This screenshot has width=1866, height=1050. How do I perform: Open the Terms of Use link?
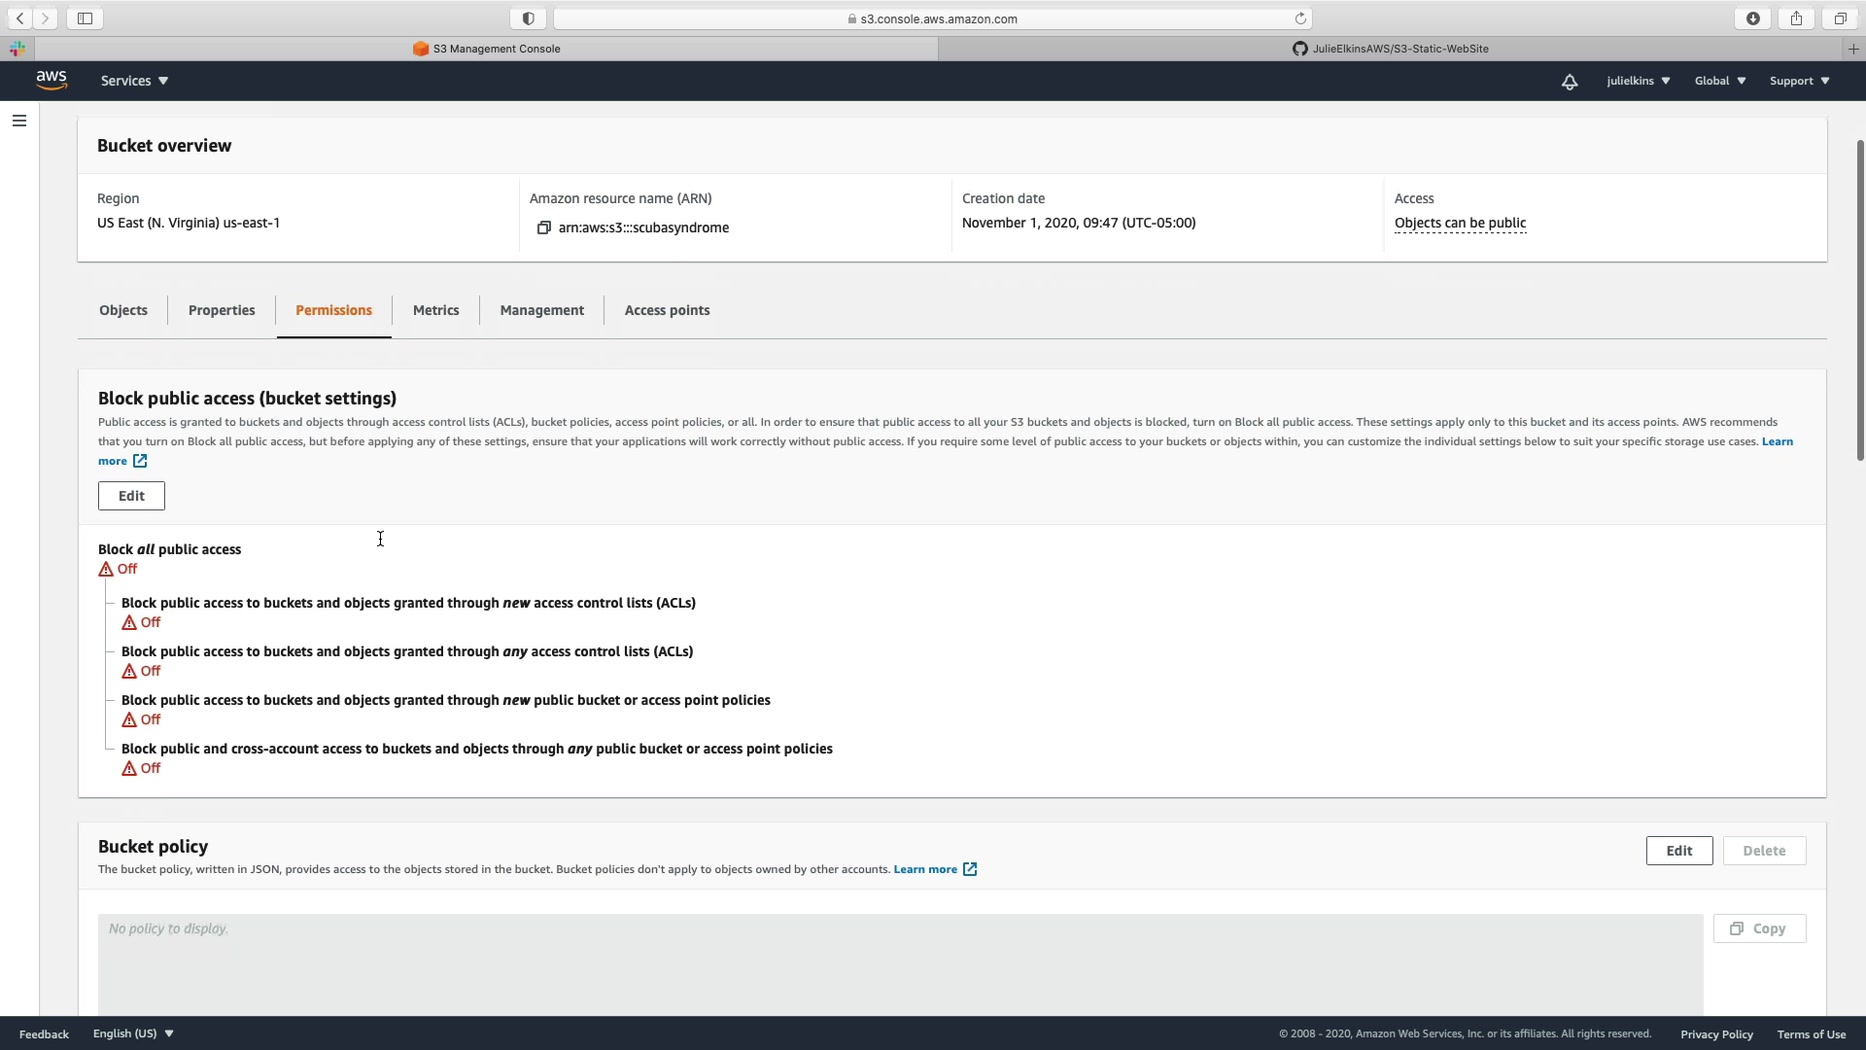pos(1811,1034)
